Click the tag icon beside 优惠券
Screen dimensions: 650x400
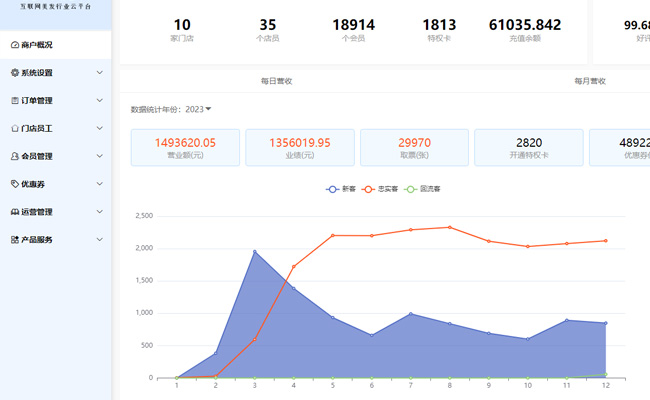click(15, 184)
